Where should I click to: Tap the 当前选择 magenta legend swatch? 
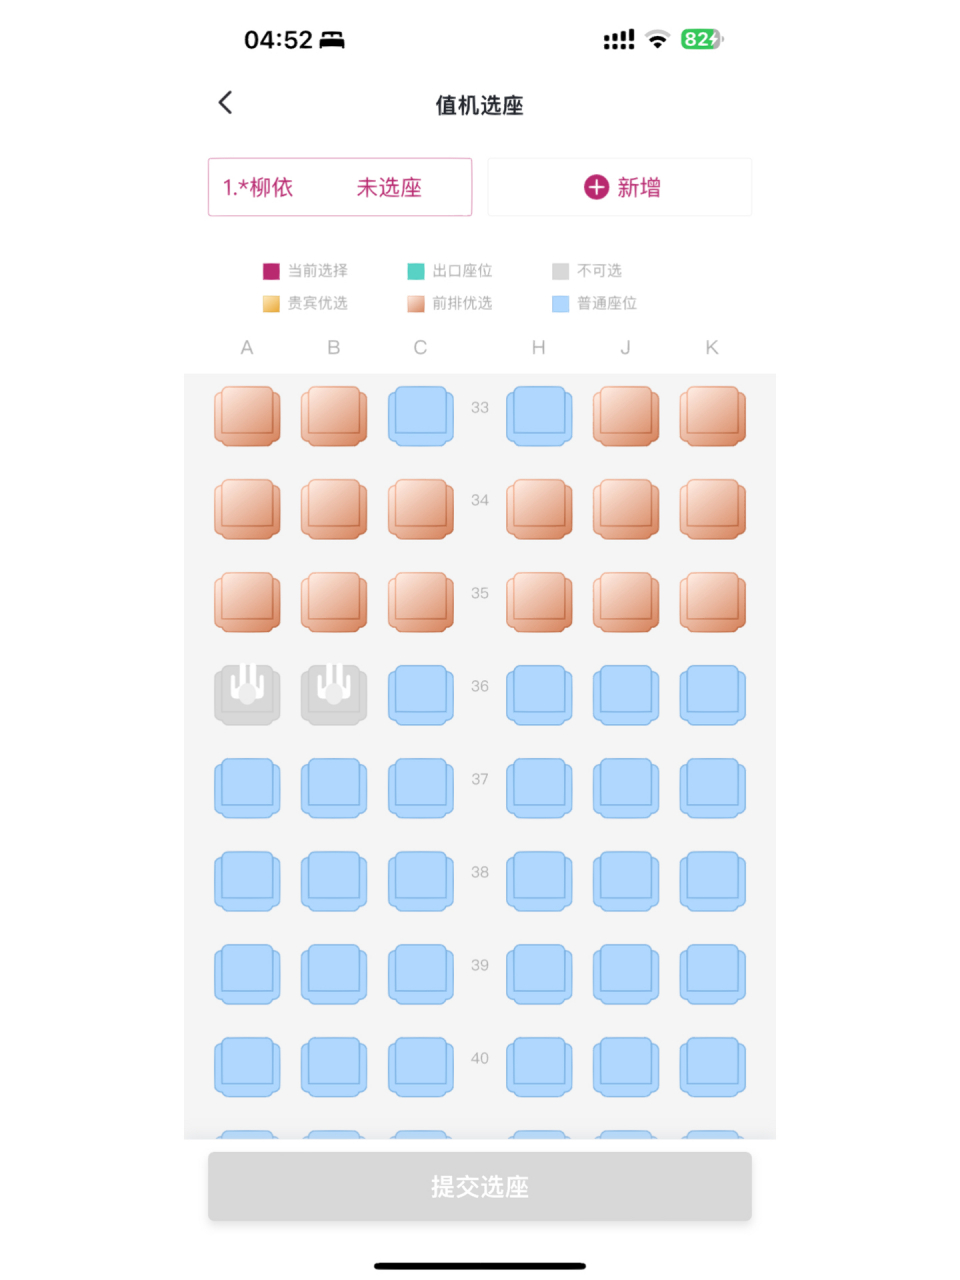[x=271, y=271]
